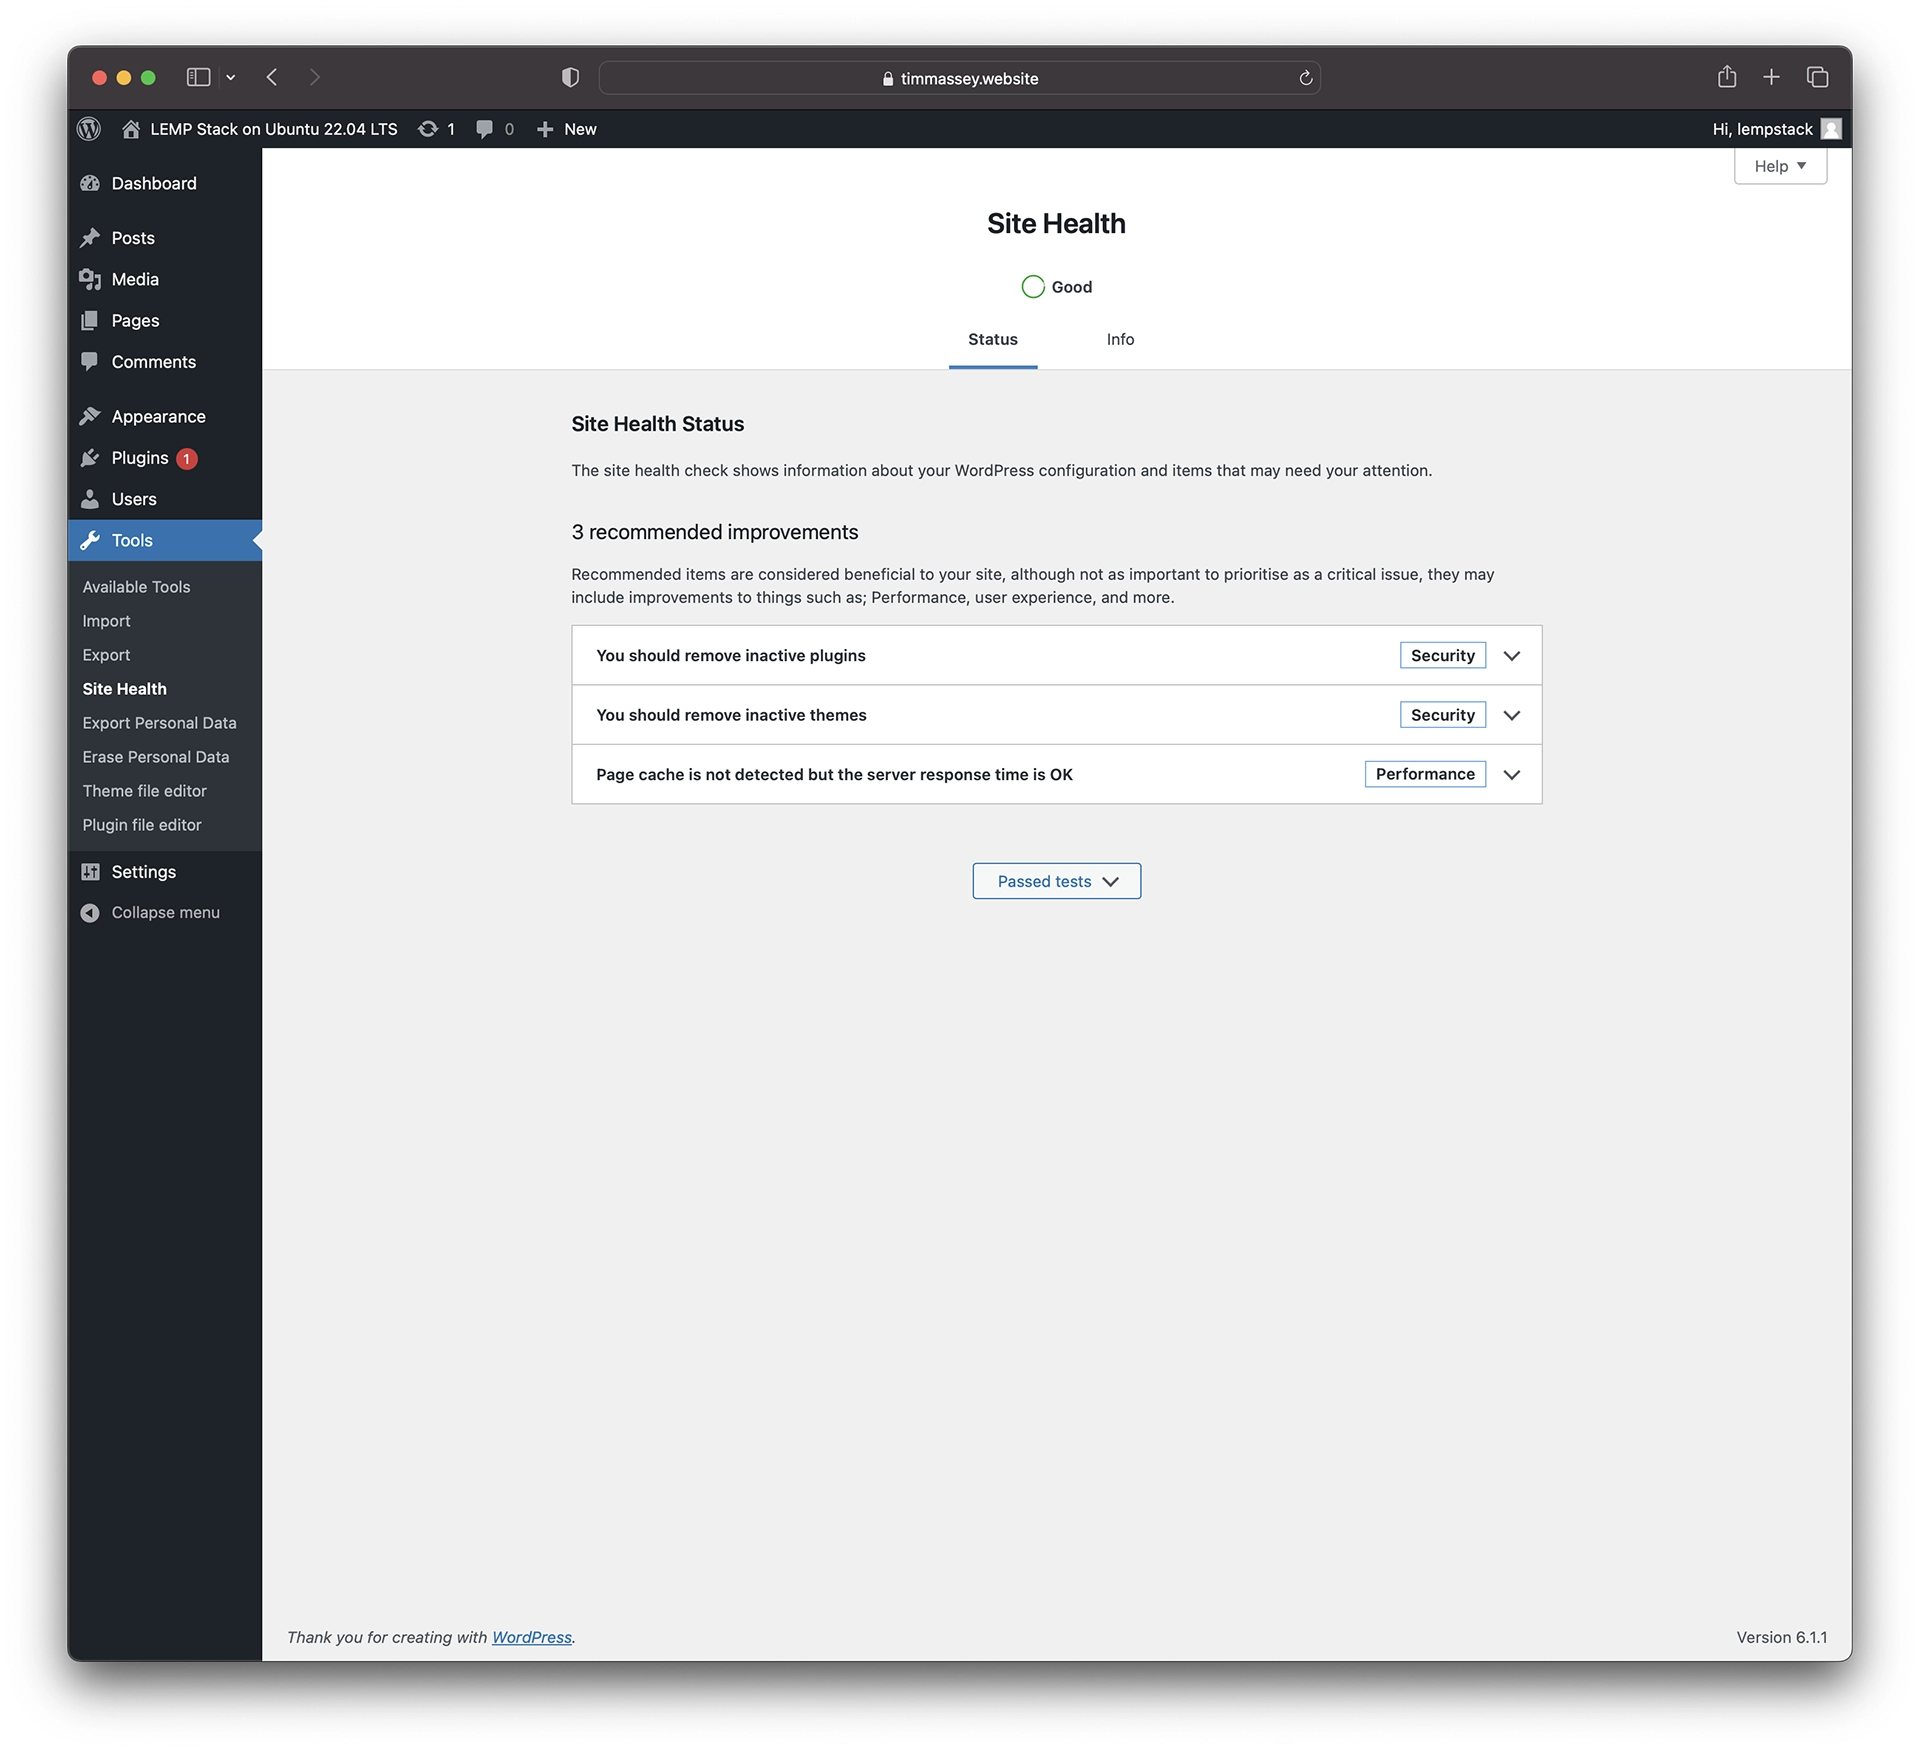Open the Safari sidebar dropdown arrow
Image resolution: width=1920 pixels, height=1751 pixels.
point(231,77)
